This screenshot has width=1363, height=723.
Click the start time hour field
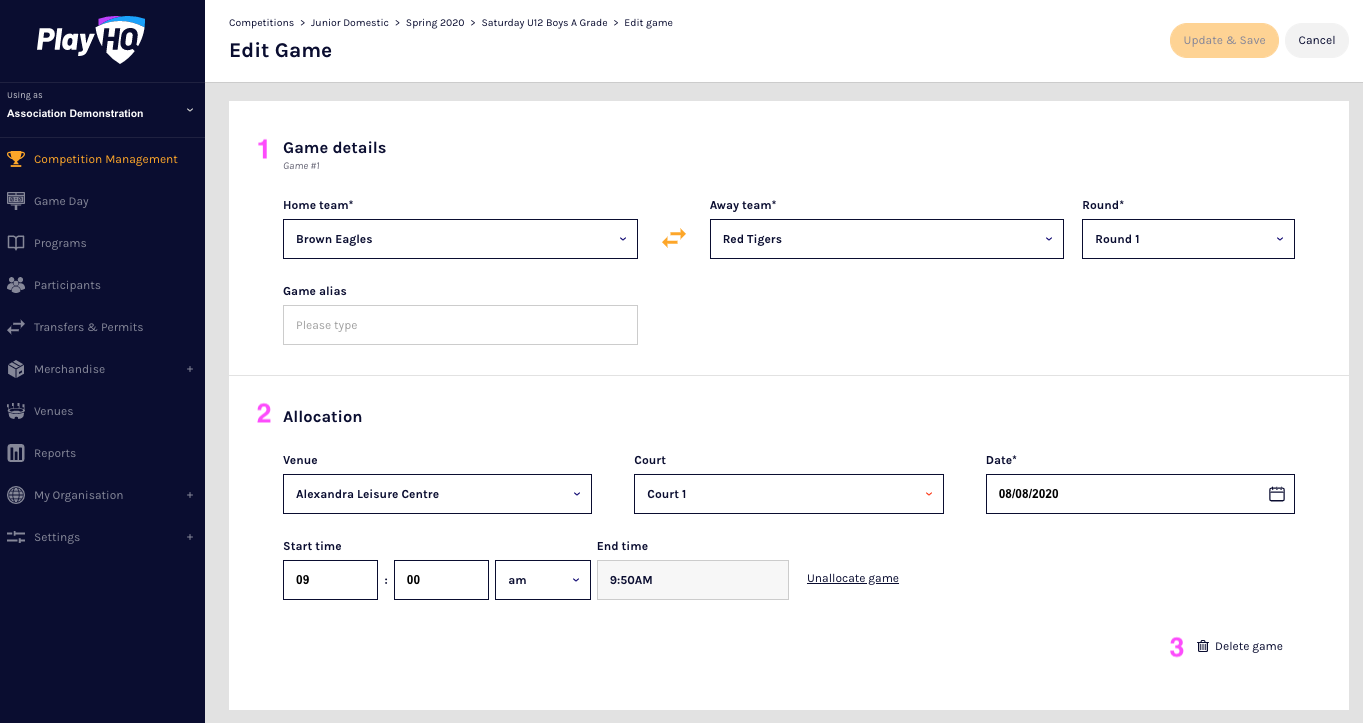(330, 580)
